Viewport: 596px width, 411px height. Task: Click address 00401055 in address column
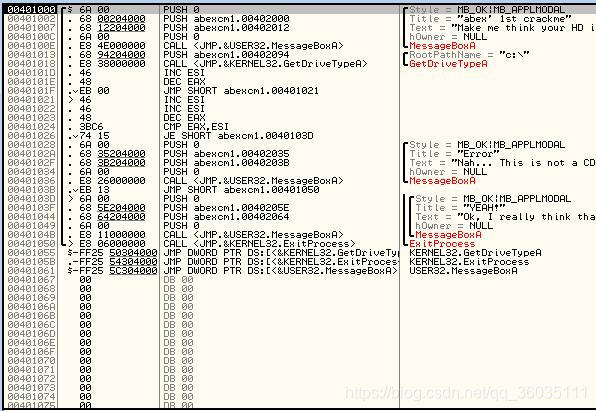(31, 253)
